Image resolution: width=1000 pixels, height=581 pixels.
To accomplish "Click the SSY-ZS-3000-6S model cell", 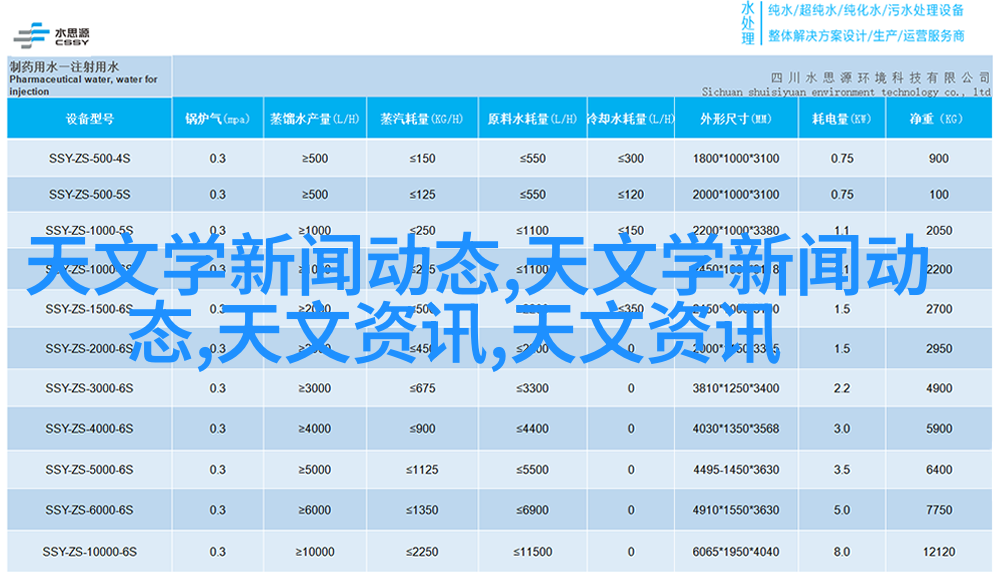I will pyautogui.click(x=89, y=389).
